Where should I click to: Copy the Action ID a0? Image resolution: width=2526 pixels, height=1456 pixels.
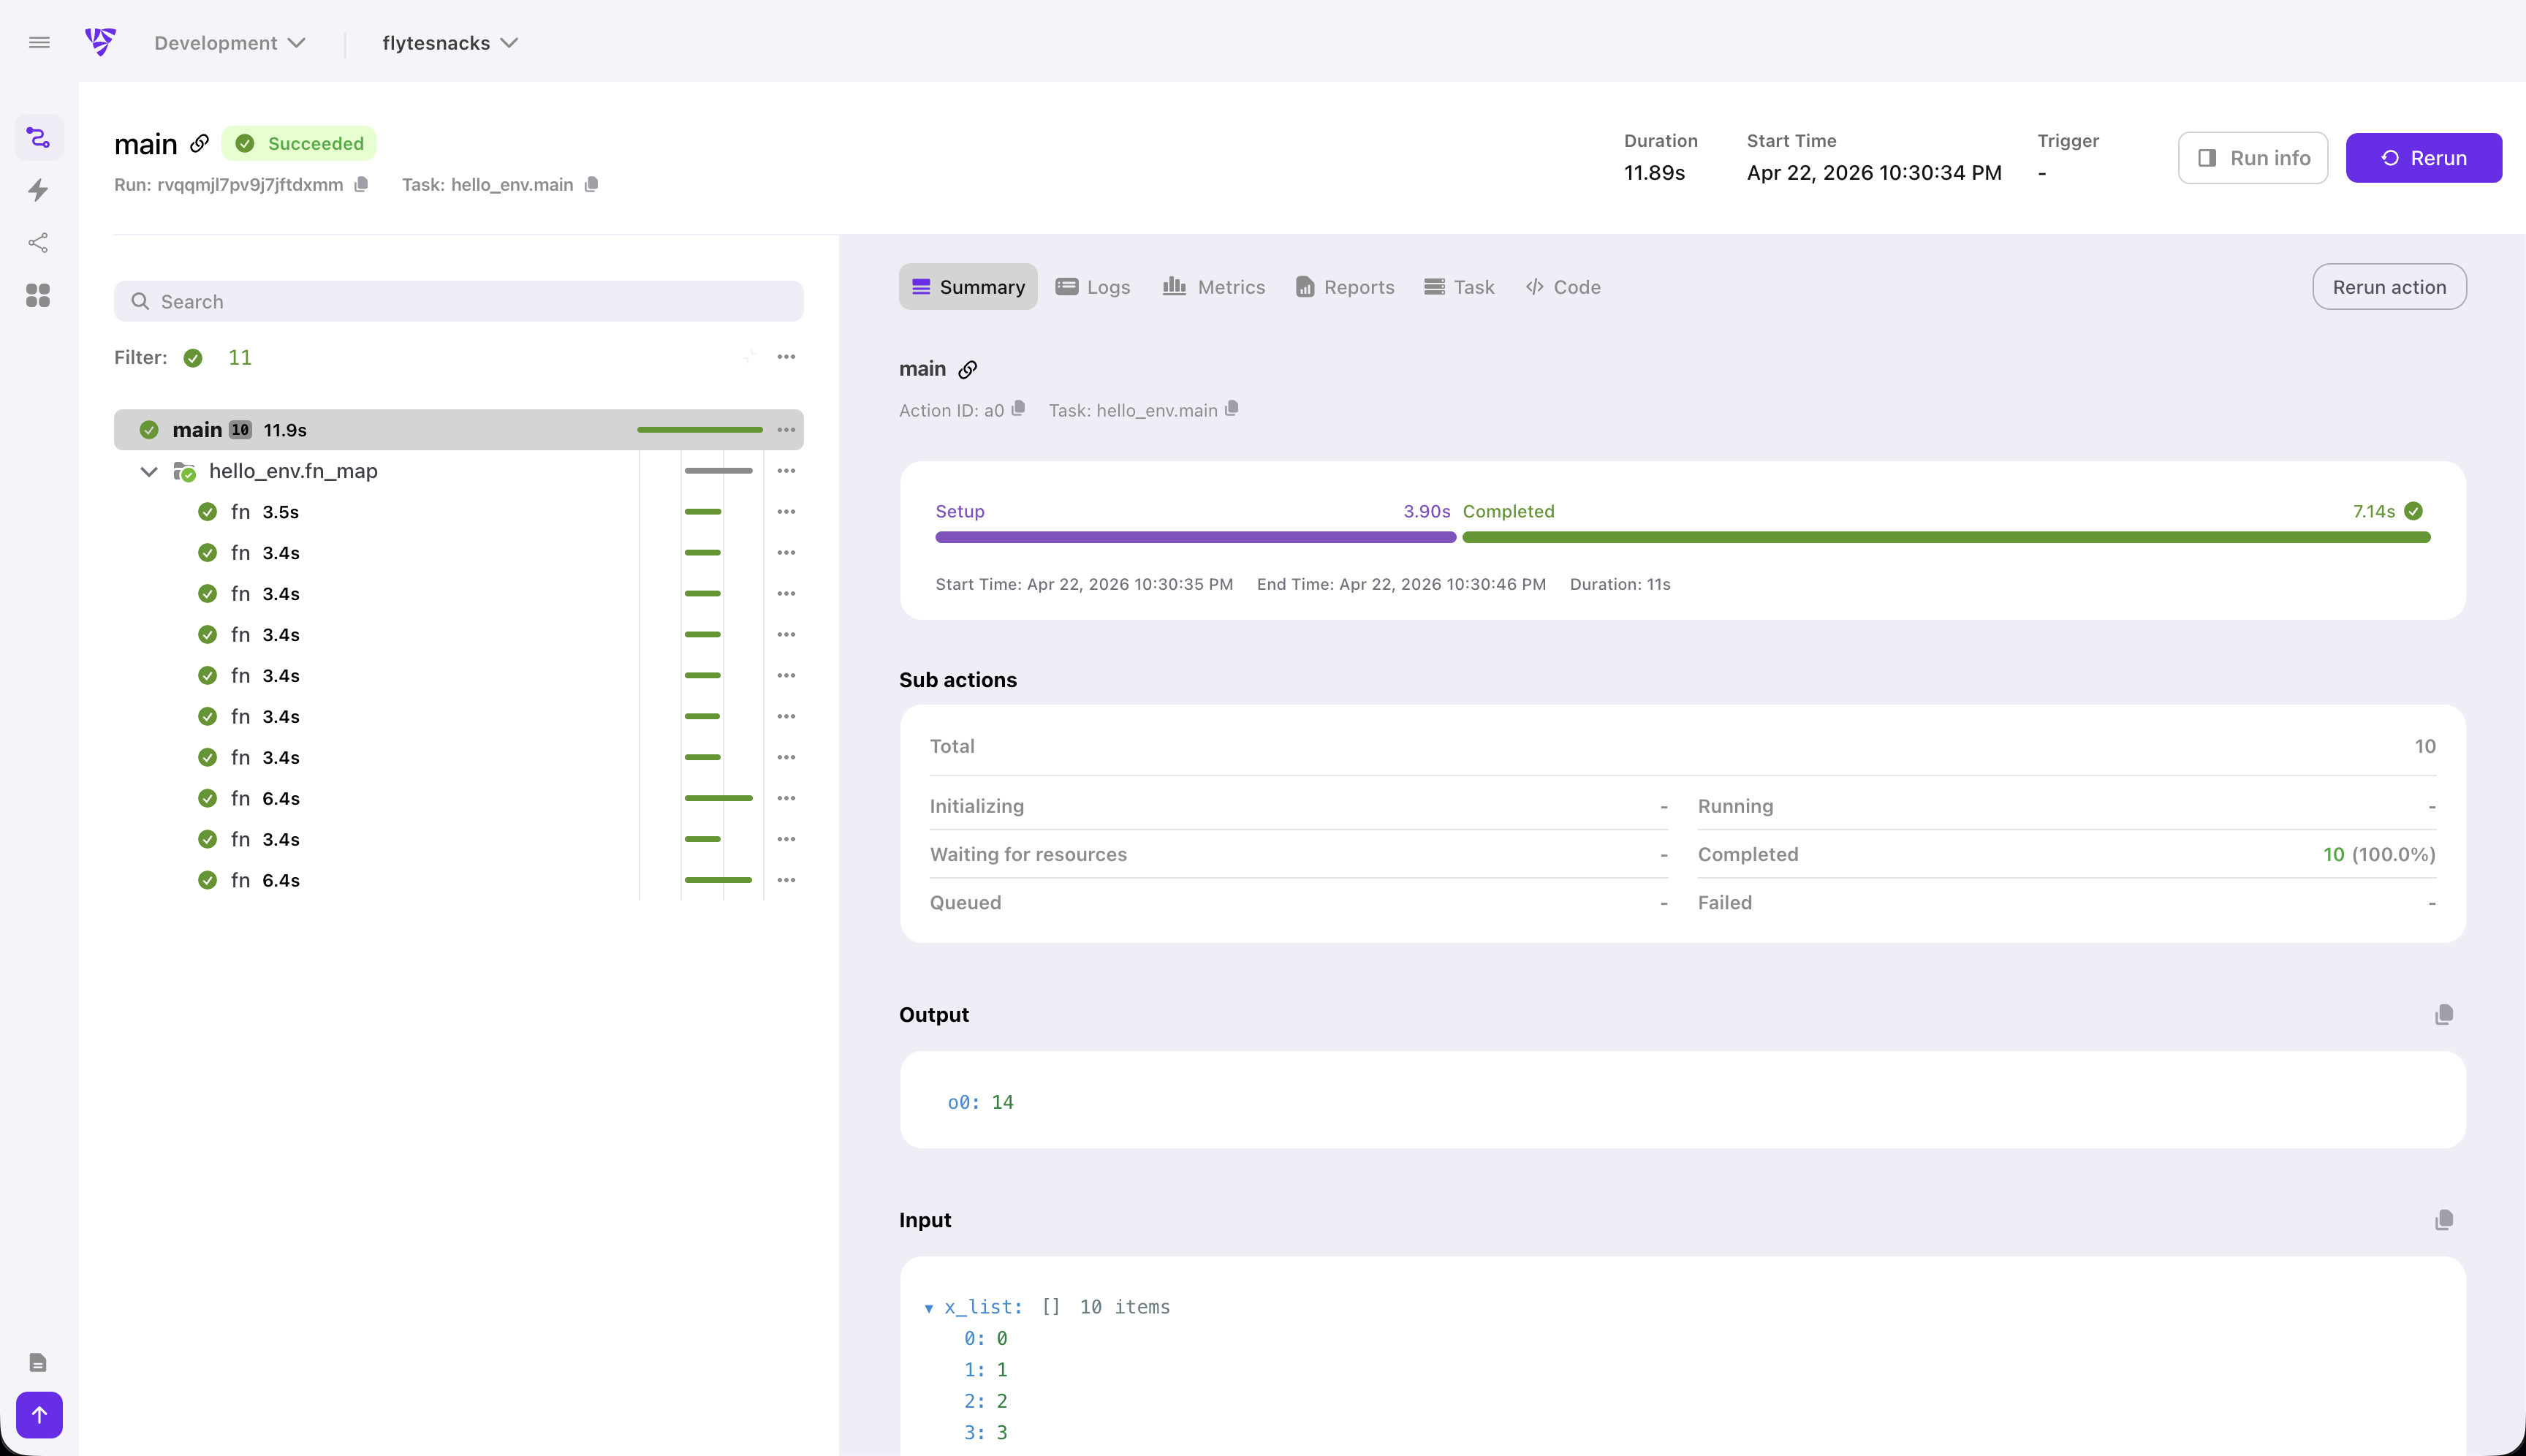1019,409
